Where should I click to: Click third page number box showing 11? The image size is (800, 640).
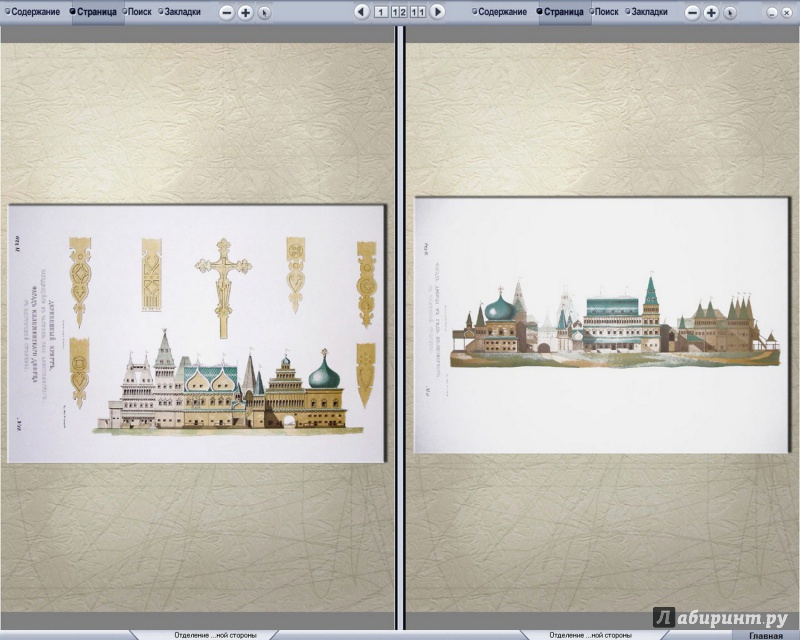click(418, 12)
